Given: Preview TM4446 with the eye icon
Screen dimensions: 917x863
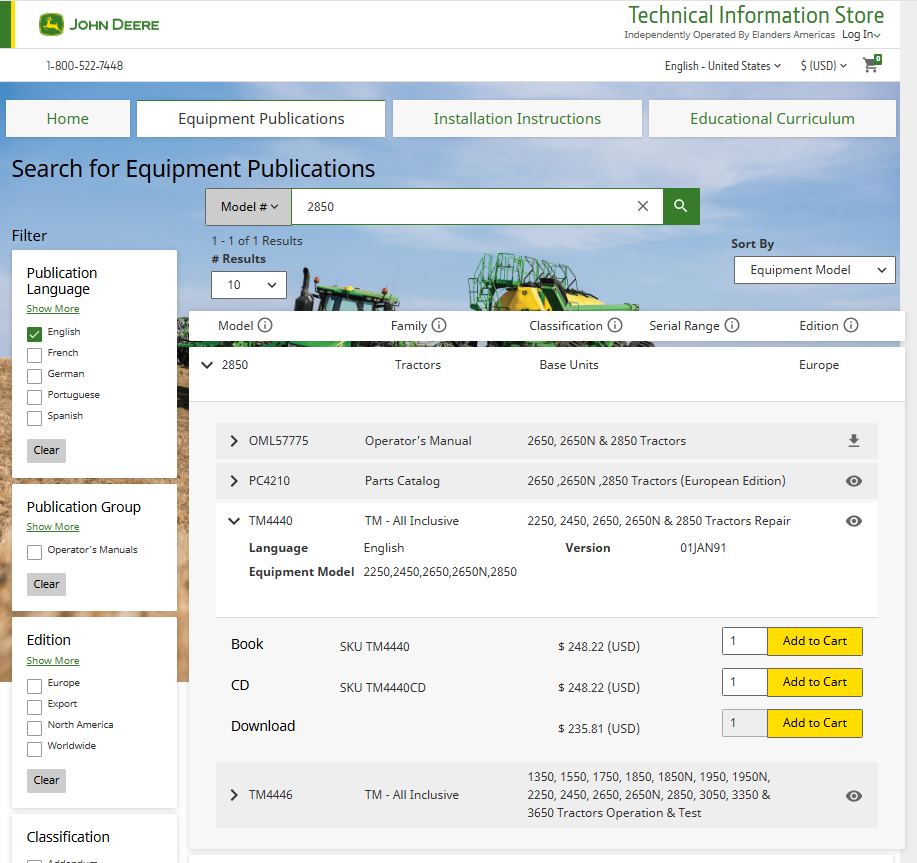Looking at the screenshot, I should [x=854, y=795].
